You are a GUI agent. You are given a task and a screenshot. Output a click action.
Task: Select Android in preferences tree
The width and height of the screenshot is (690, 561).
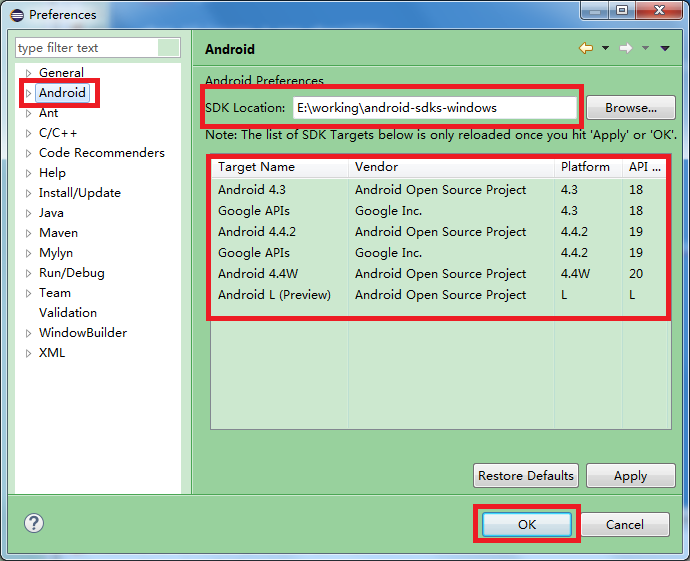[62, 93]
